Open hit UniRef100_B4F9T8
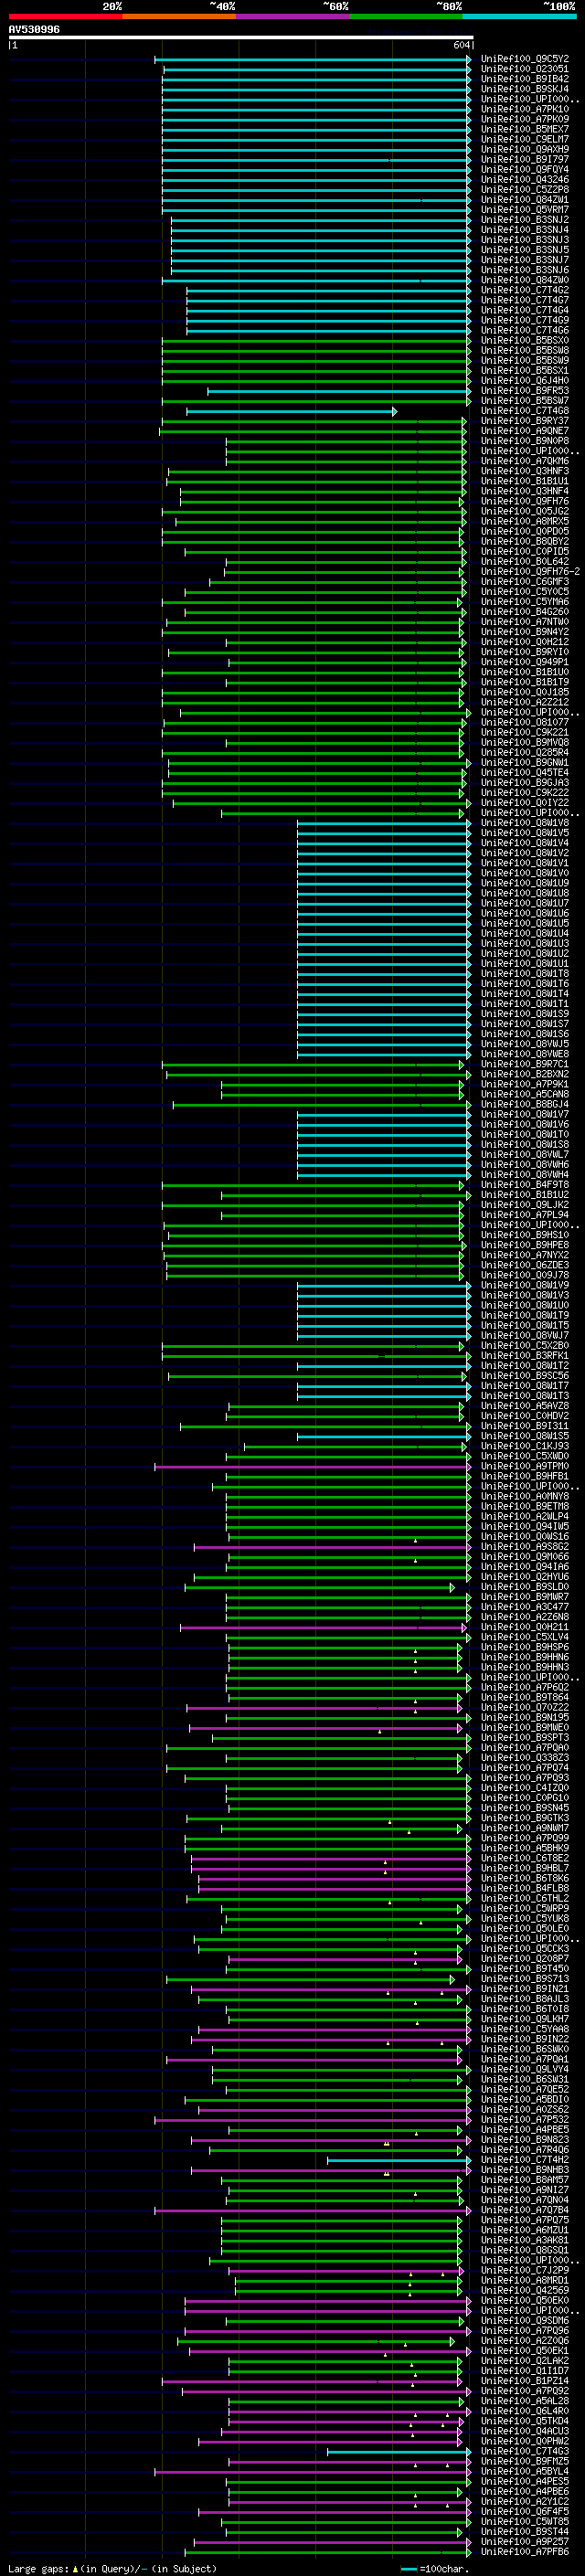This screenshot has height=2576, width=585. 525,1185
